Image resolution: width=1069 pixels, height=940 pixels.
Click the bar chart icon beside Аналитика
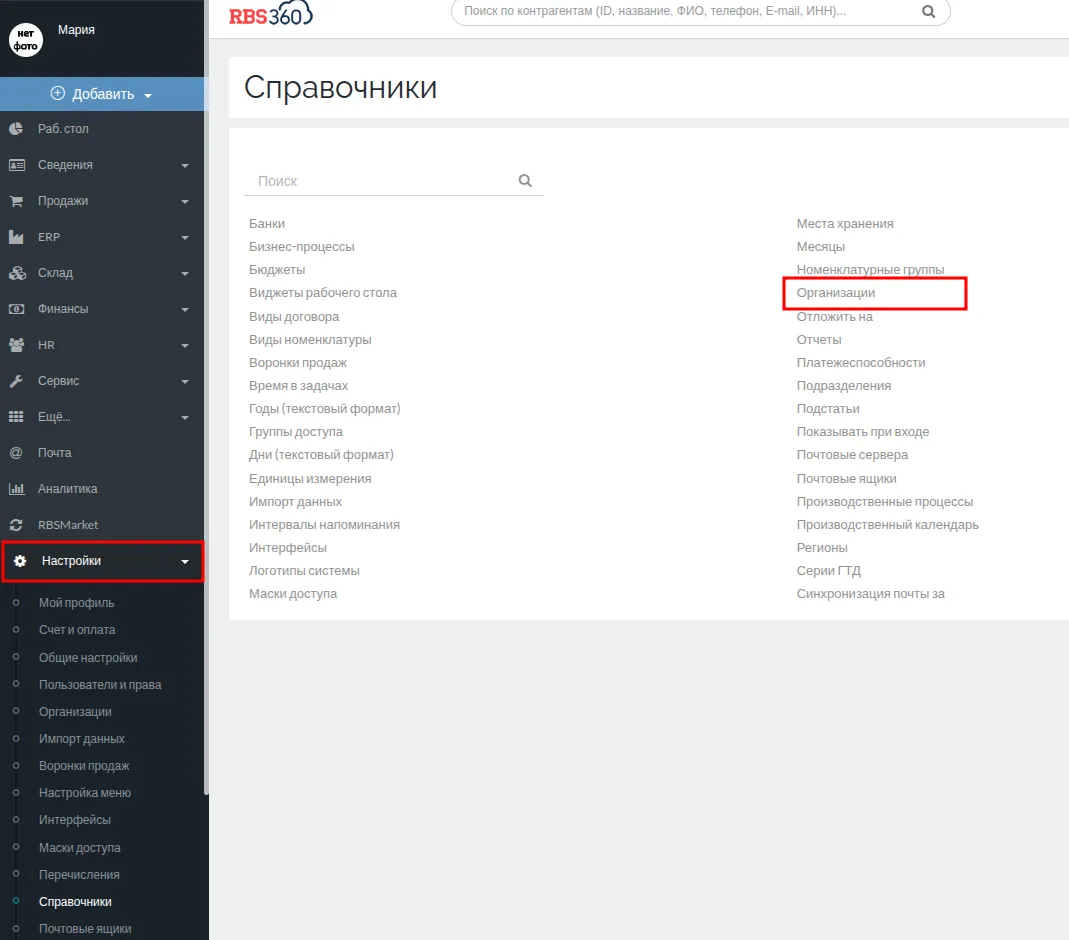point(16,489)
